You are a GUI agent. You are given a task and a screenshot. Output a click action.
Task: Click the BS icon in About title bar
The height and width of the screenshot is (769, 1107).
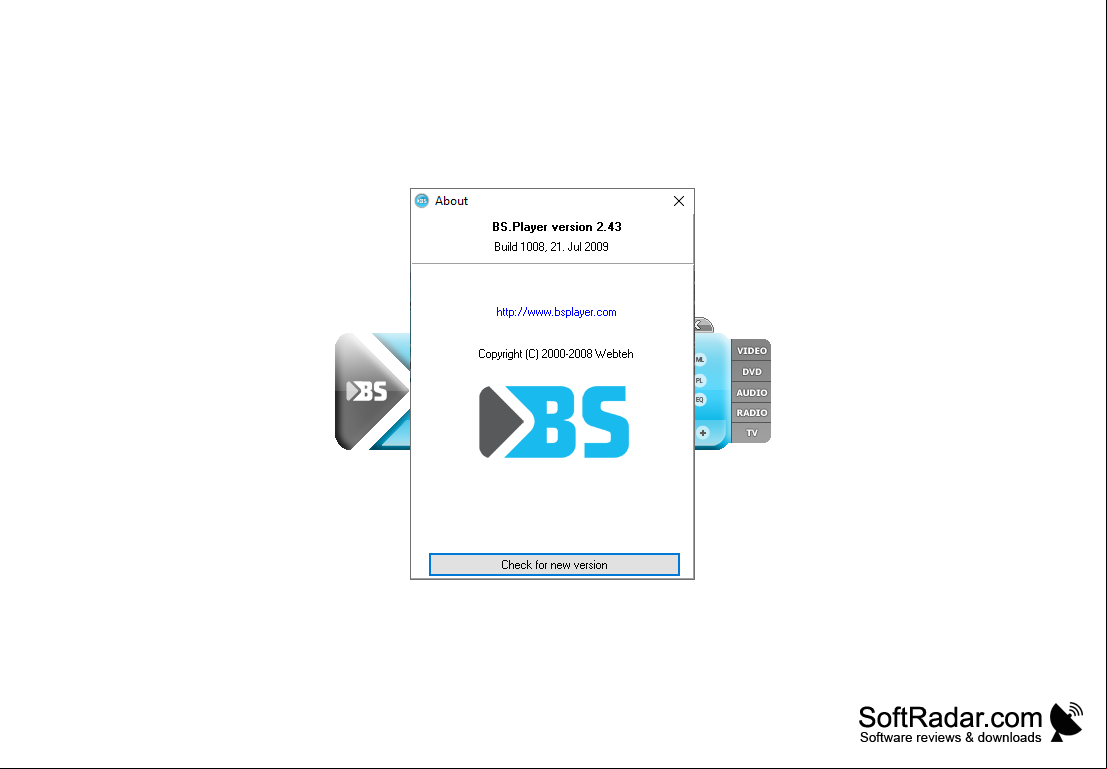click(421, 201)
